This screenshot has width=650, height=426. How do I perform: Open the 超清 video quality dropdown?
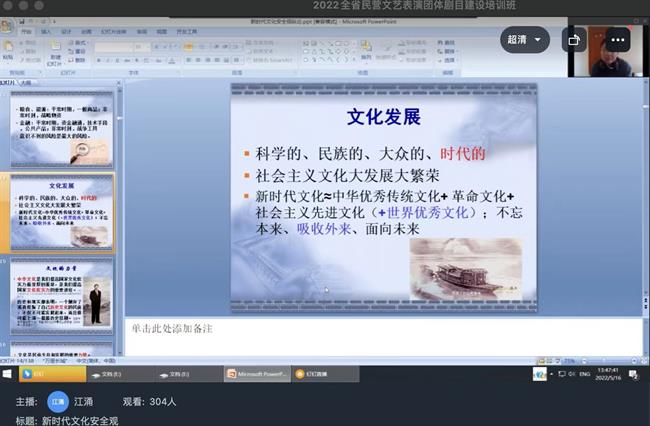coord(525,40)
